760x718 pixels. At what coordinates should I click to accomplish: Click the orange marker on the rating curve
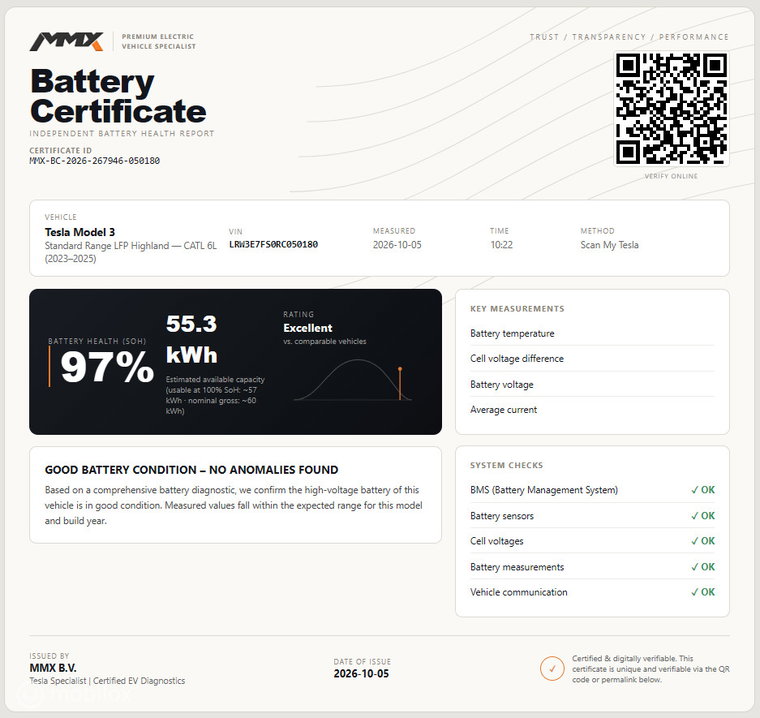coord(400,383)
